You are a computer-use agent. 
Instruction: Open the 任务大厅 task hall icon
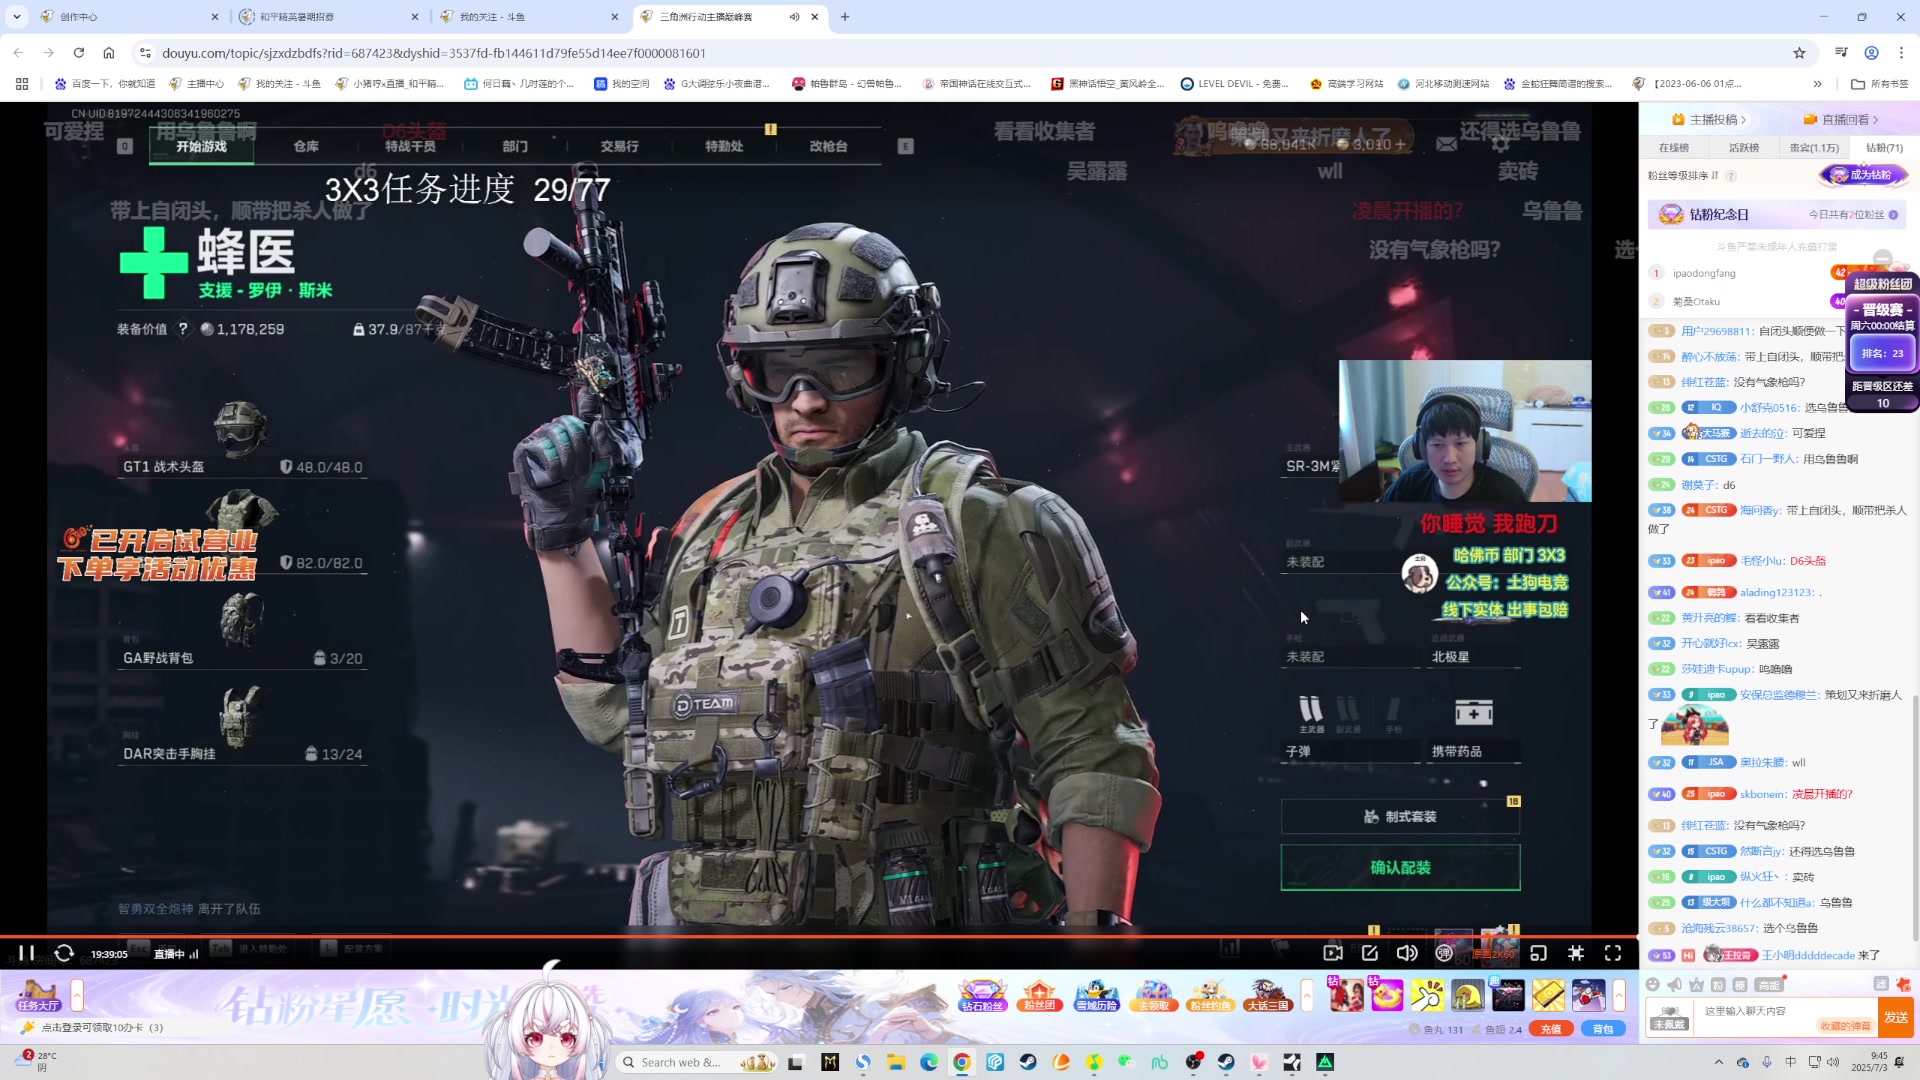(38, 995)
